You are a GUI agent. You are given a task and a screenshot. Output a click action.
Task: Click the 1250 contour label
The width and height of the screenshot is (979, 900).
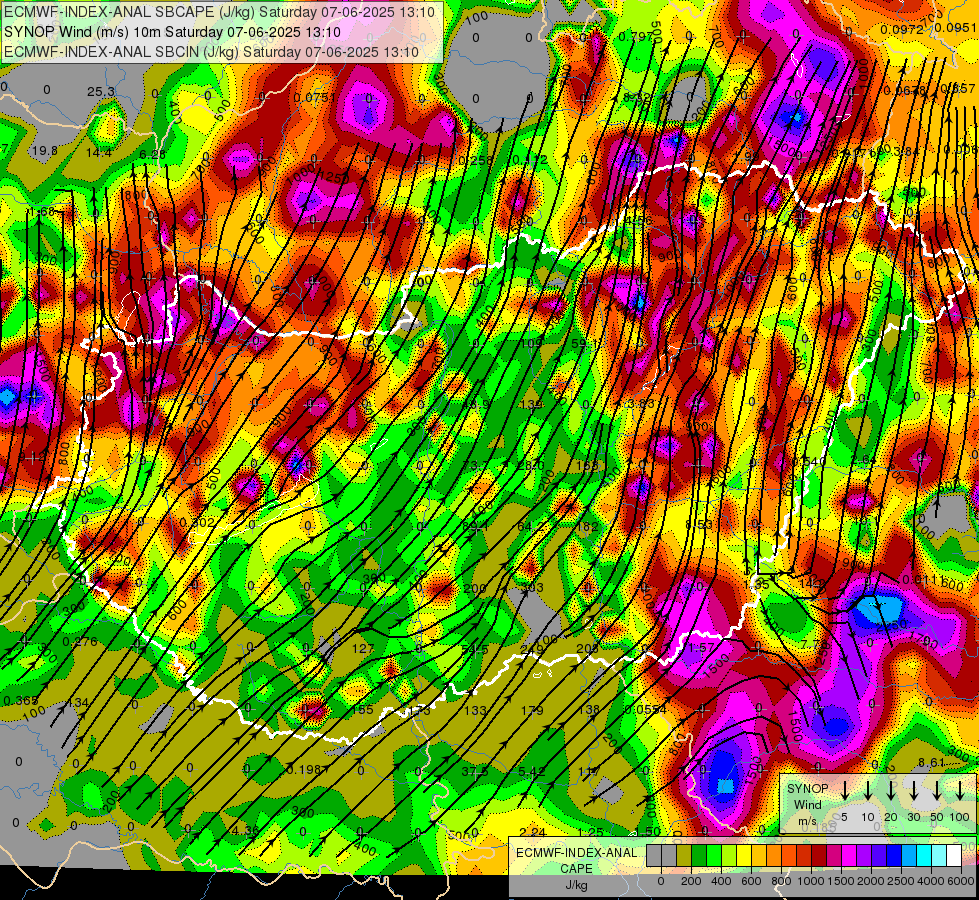(x=334, y=177)
